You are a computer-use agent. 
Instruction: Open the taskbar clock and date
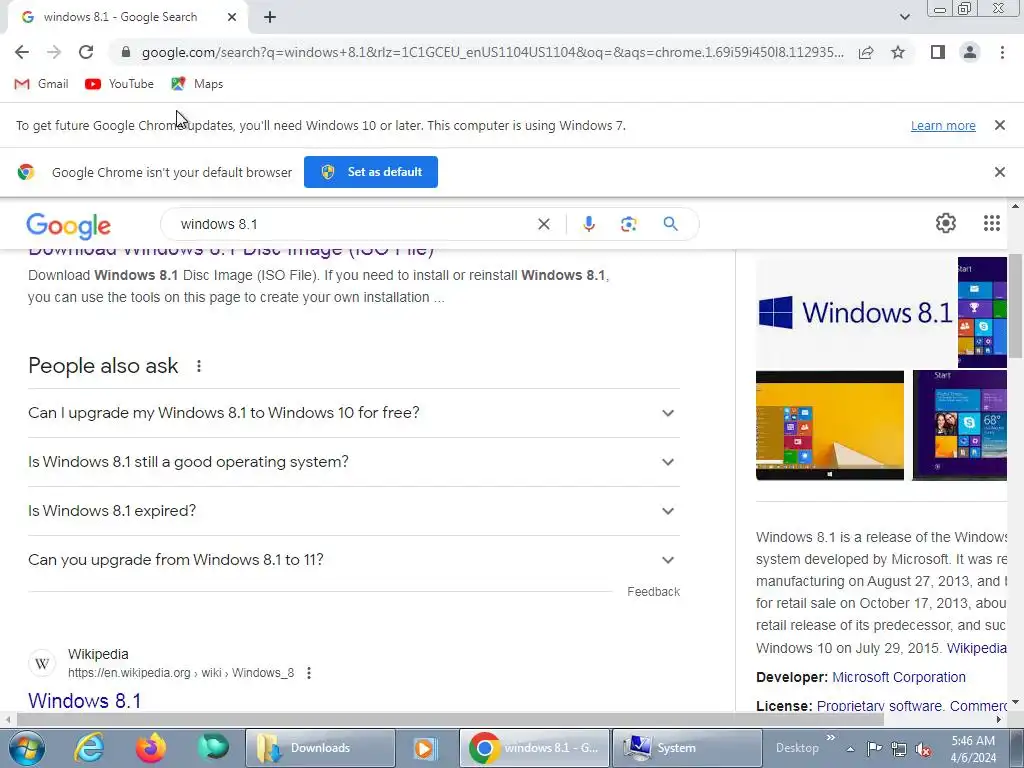point(973,749)
